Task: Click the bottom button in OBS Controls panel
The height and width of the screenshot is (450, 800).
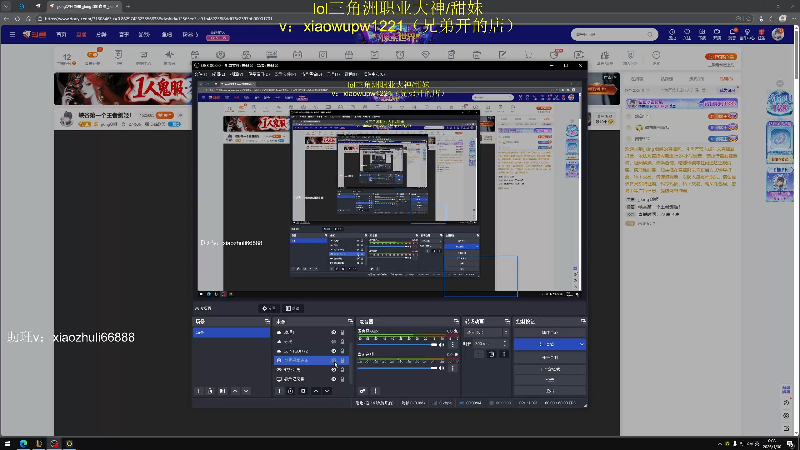Action: (549, 391)
